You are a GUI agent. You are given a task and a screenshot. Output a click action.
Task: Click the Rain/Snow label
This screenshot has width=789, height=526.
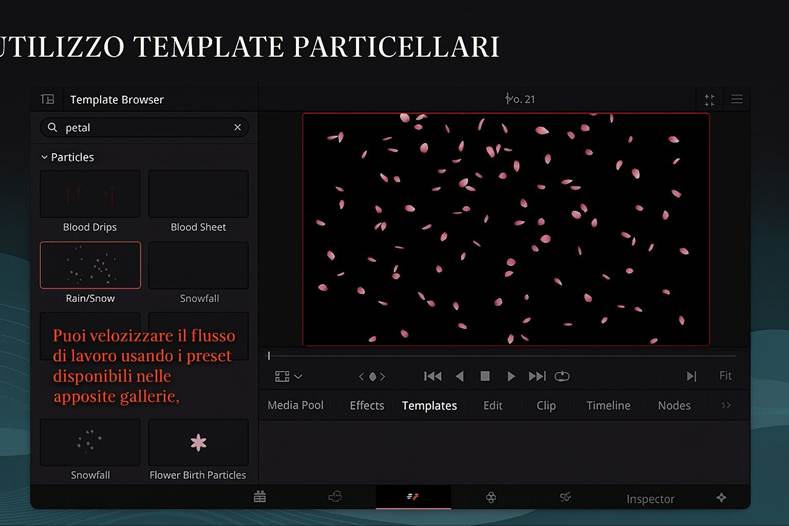[x=90, y=298]
